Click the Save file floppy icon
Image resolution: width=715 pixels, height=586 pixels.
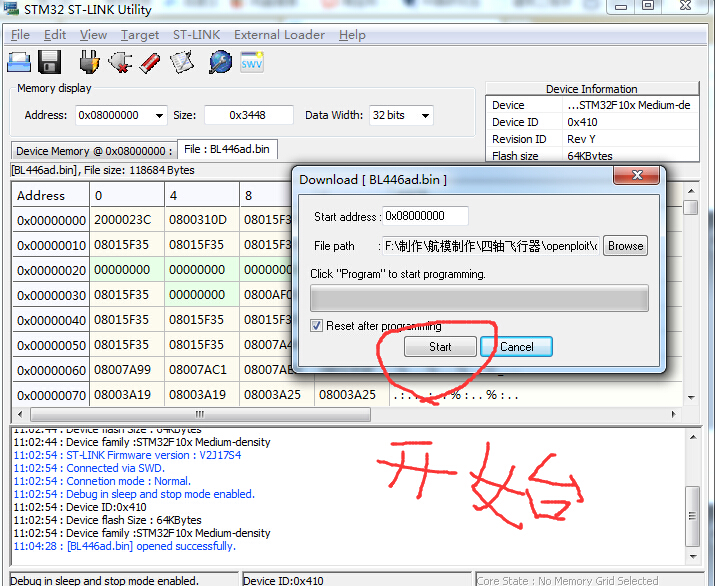[x=50, y=62]
